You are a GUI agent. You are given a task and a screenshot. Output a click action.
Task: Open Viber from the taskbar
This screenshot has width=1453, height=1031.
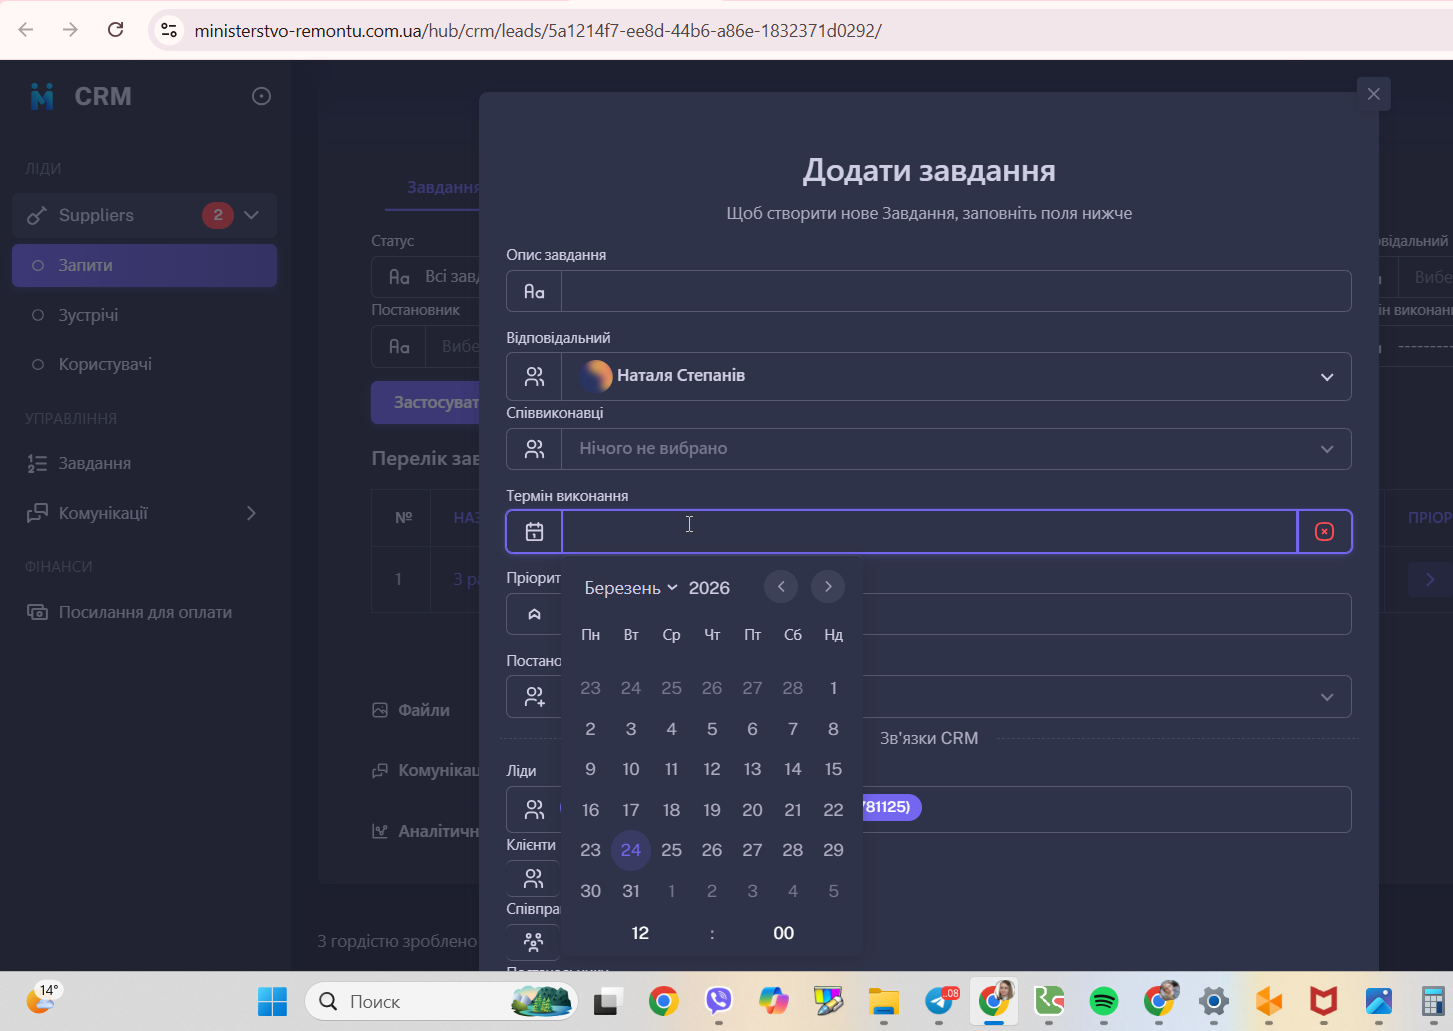(719, 1001)
